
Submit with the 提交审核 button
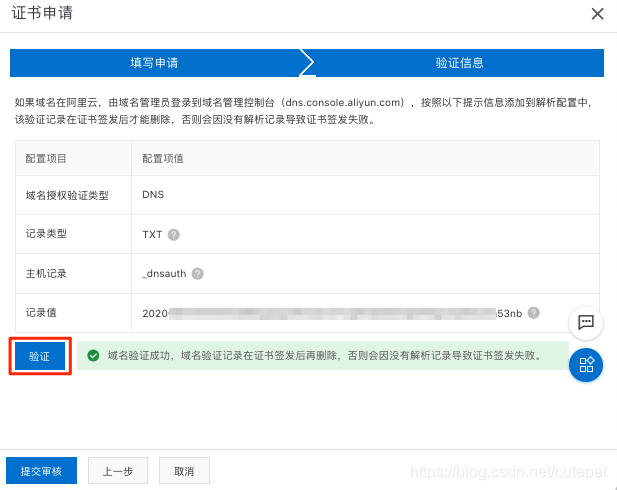pos(41,471)
